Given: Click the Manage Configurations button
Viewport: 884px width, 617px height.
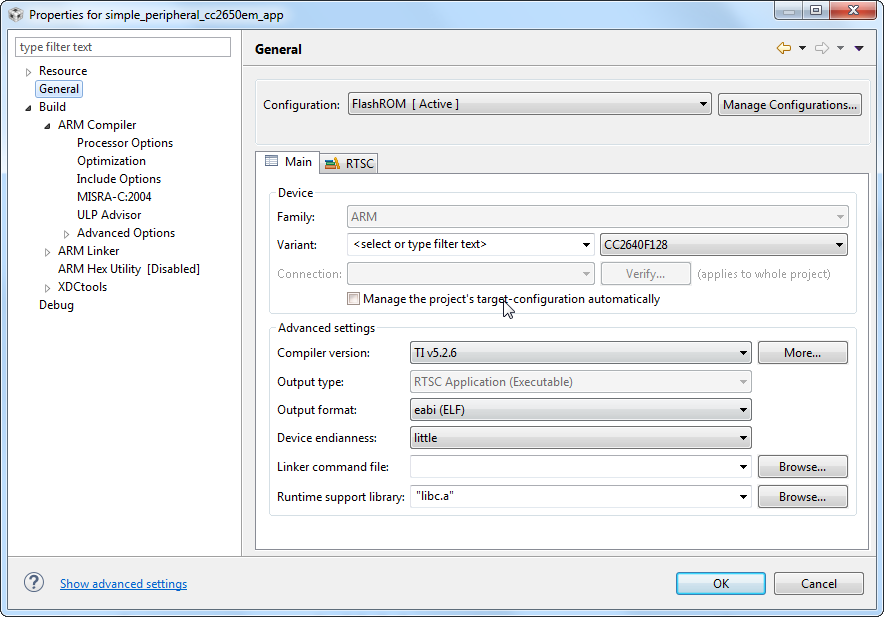Looking at the screenshot, I should (x=789, y=104).
